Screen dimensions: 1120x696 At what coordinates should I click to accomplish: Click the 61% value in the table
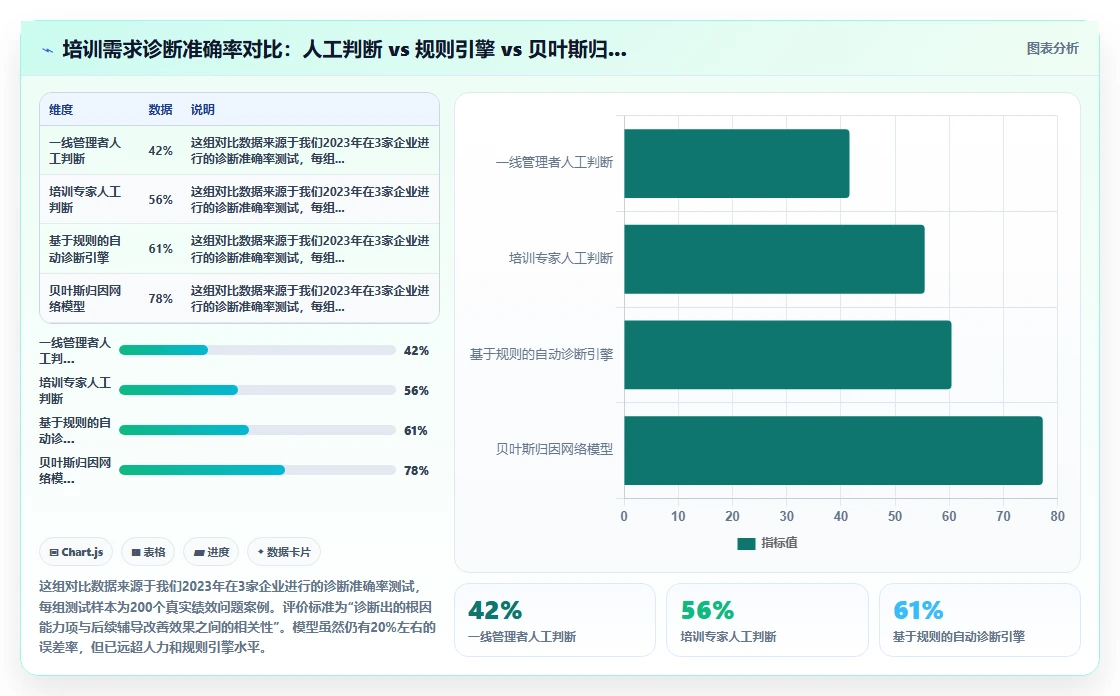(x=160, y=249)
